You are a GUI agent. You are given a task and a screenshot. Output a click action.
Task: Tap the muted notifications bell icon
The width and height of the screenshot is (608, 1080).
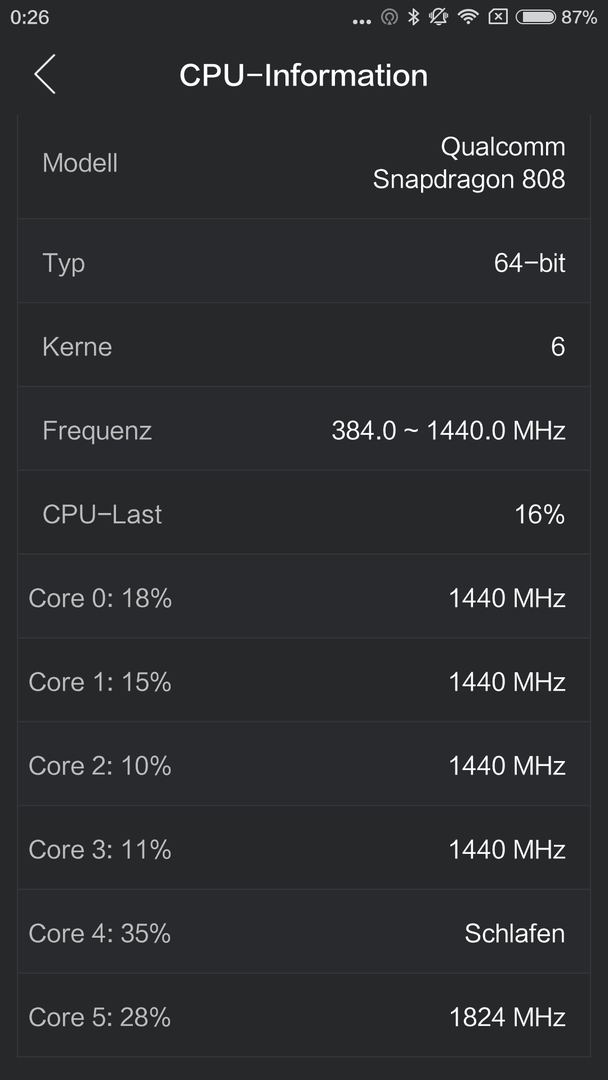(439, 17)
